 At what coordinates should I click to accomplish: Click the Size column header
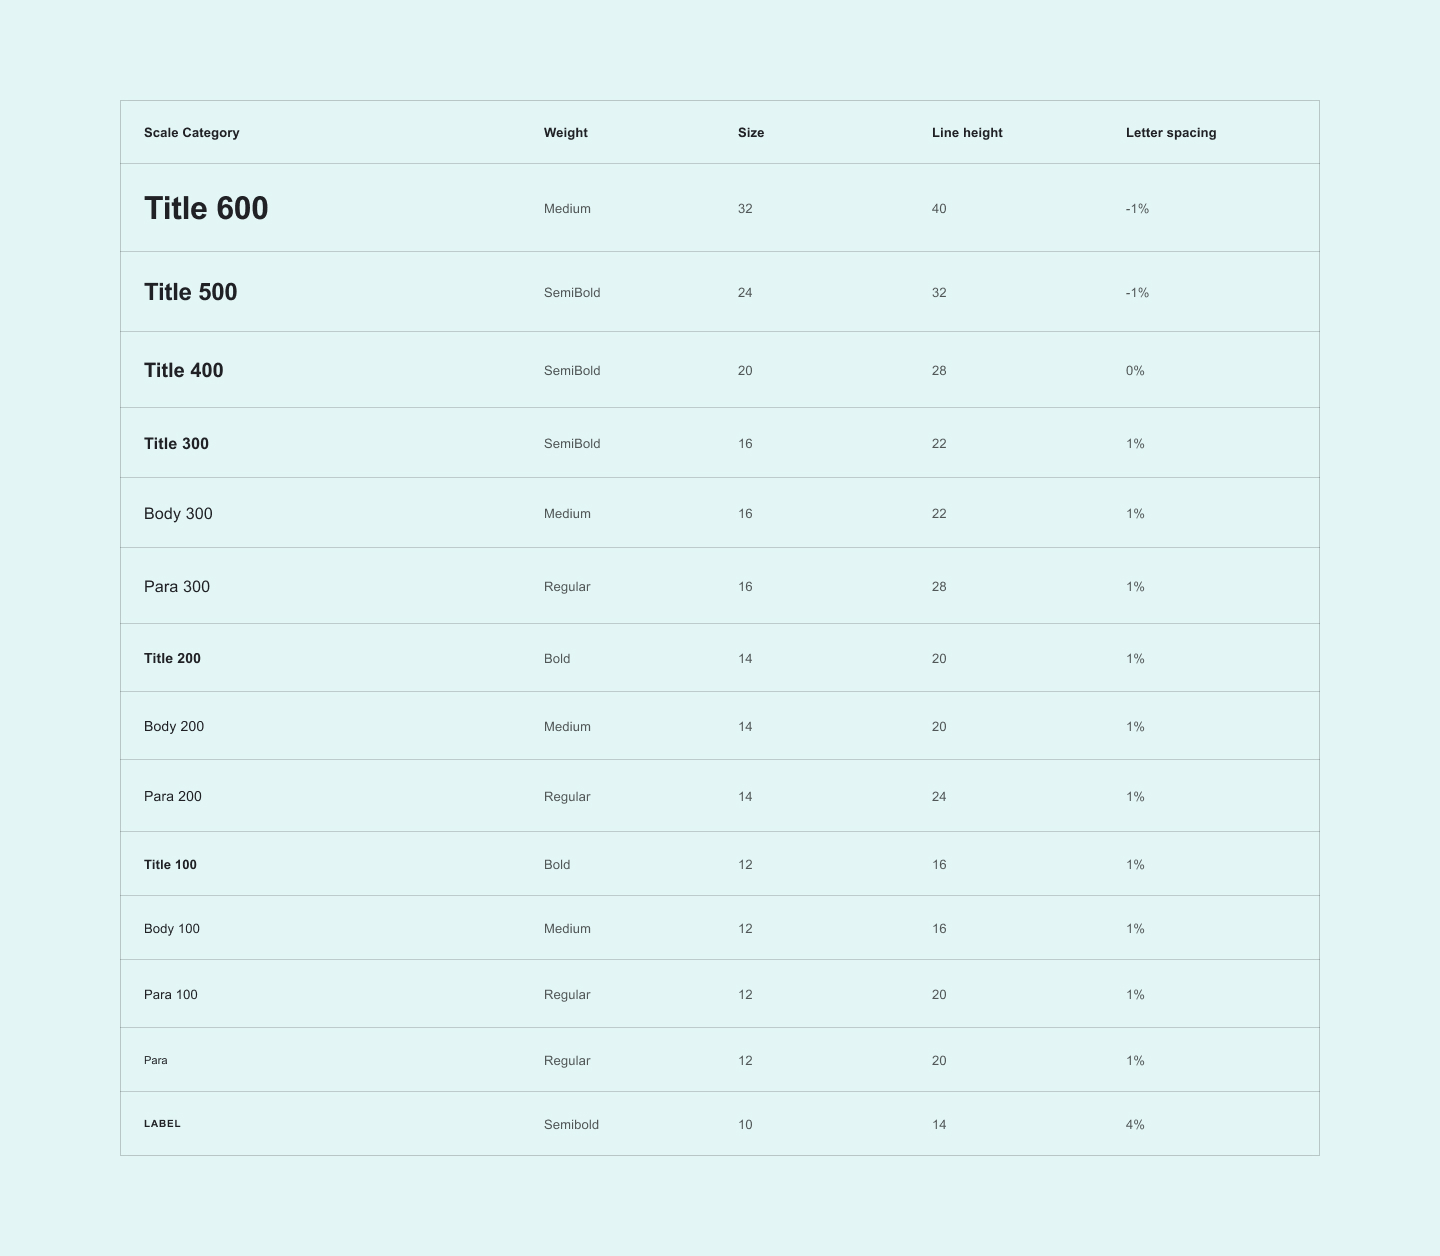pos(750,133)
